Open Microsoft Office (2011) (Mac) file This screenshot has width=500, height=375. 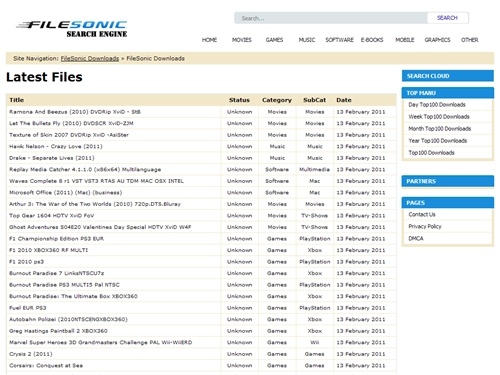pos(65,192)
